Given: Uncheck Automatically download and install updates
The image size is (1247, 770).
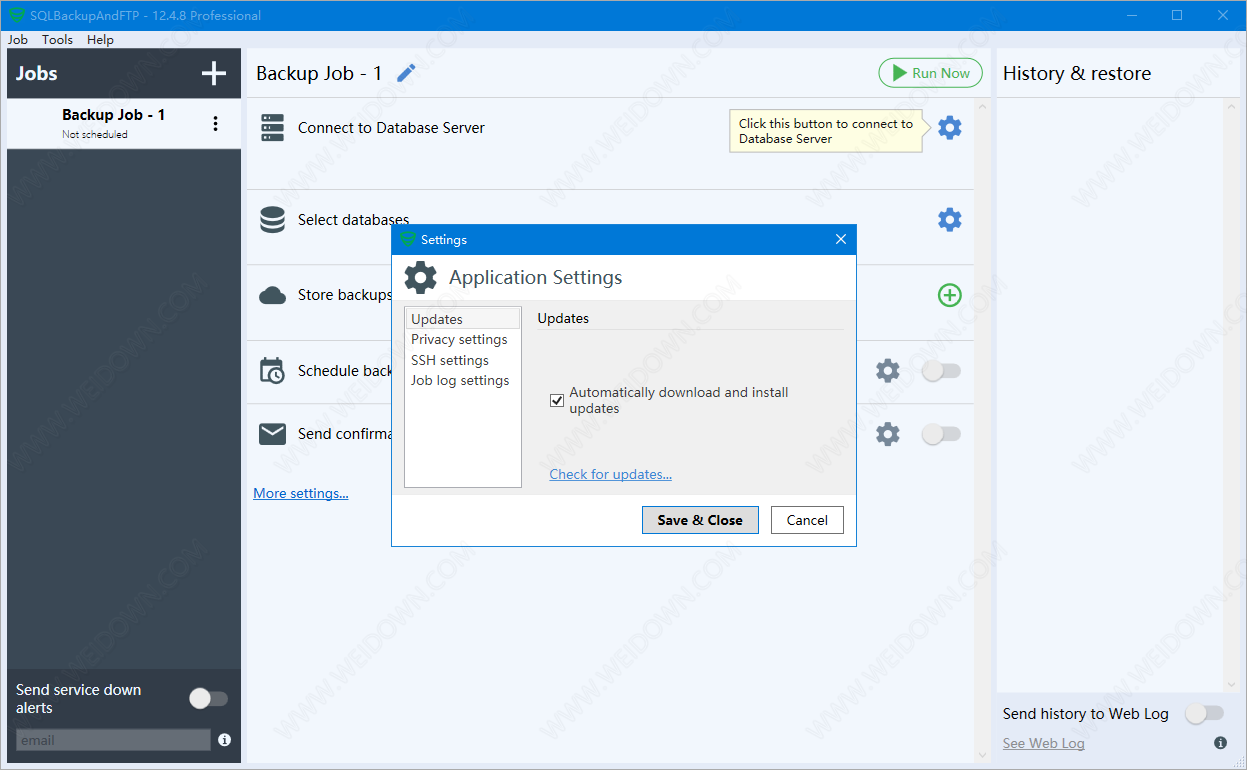Looking at the screenshot, I should [557, 401].
